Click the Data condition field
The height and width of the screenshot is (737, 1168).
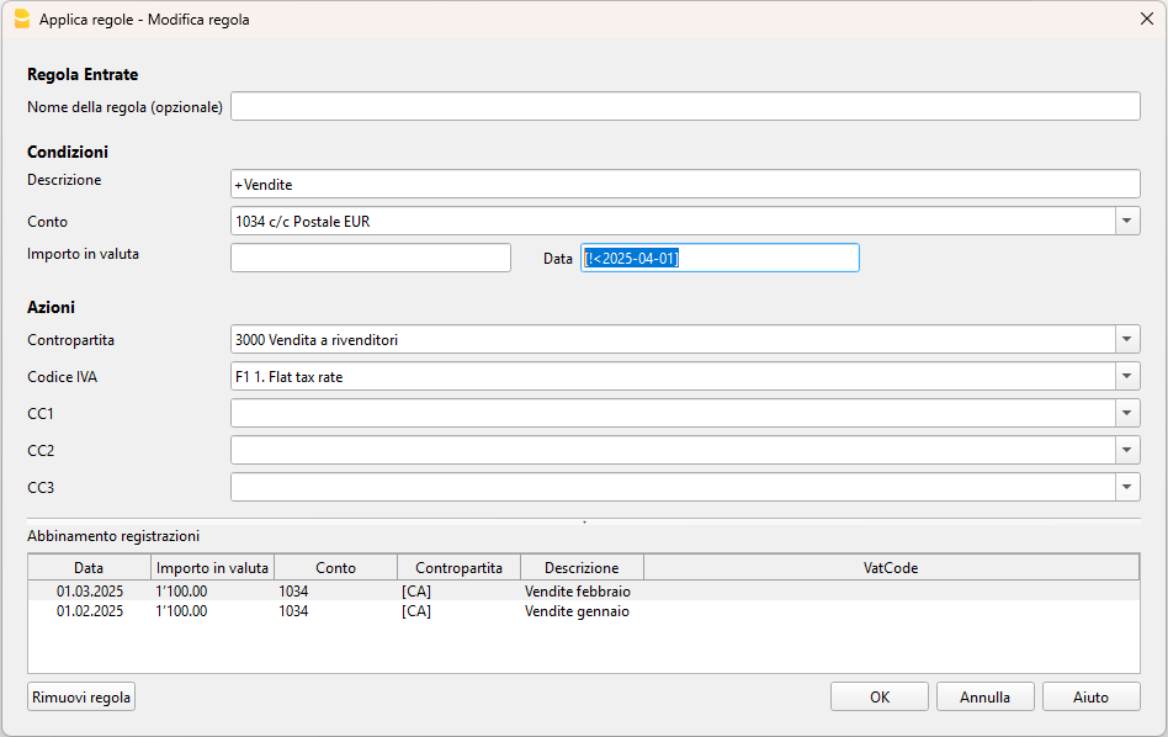coord(719,258)
